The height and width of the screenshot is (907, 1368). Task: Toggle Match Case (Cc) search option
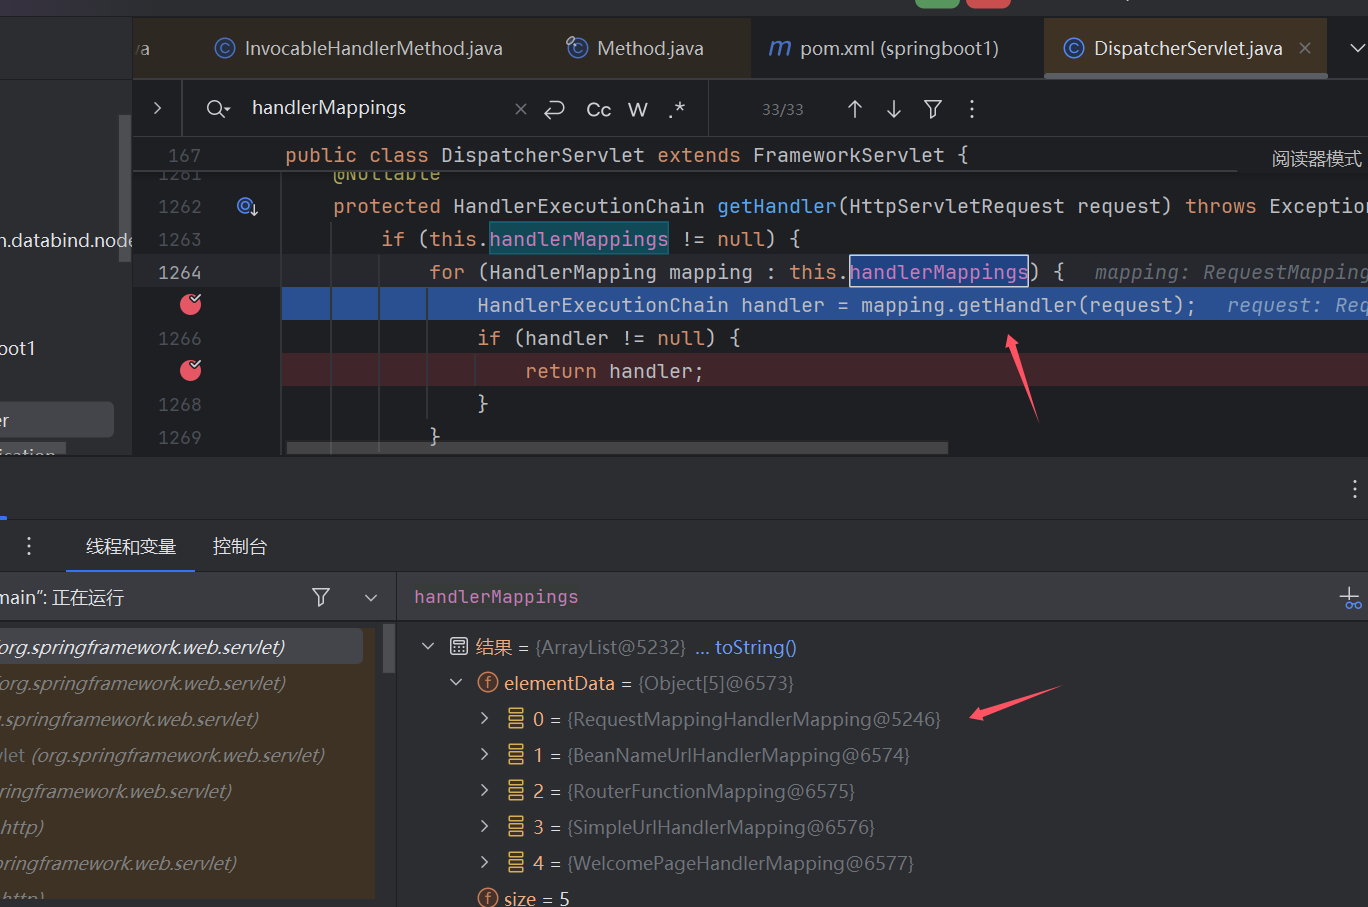[x=598, y=109]
